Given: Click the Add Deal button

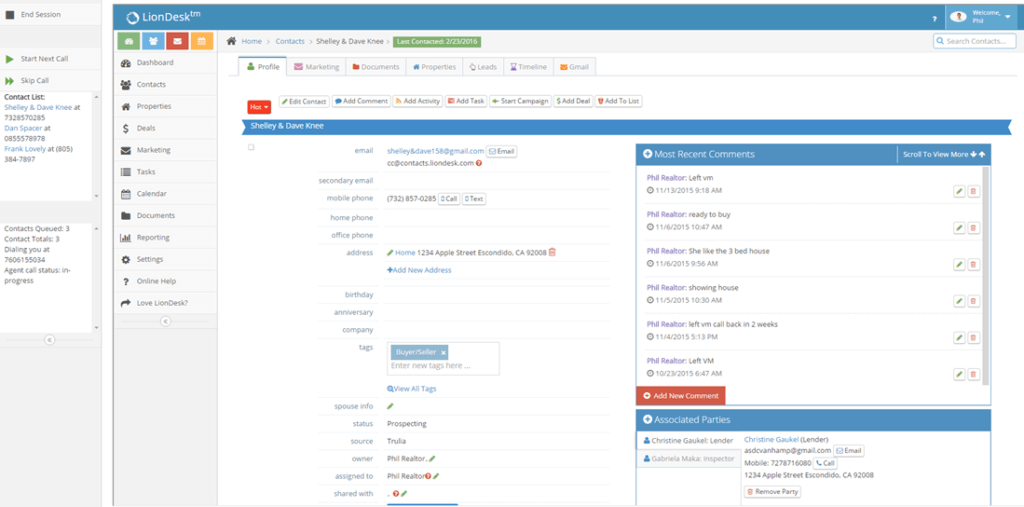Looking at the screenshot, I should click(x=573, y=101).
